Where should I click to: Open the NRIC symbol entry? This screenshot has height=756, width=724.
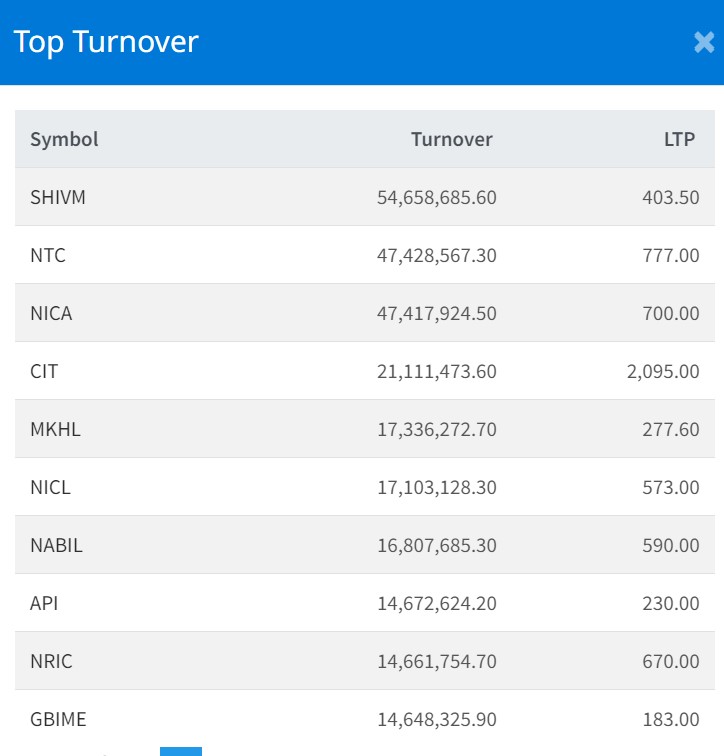pos(51,661)
